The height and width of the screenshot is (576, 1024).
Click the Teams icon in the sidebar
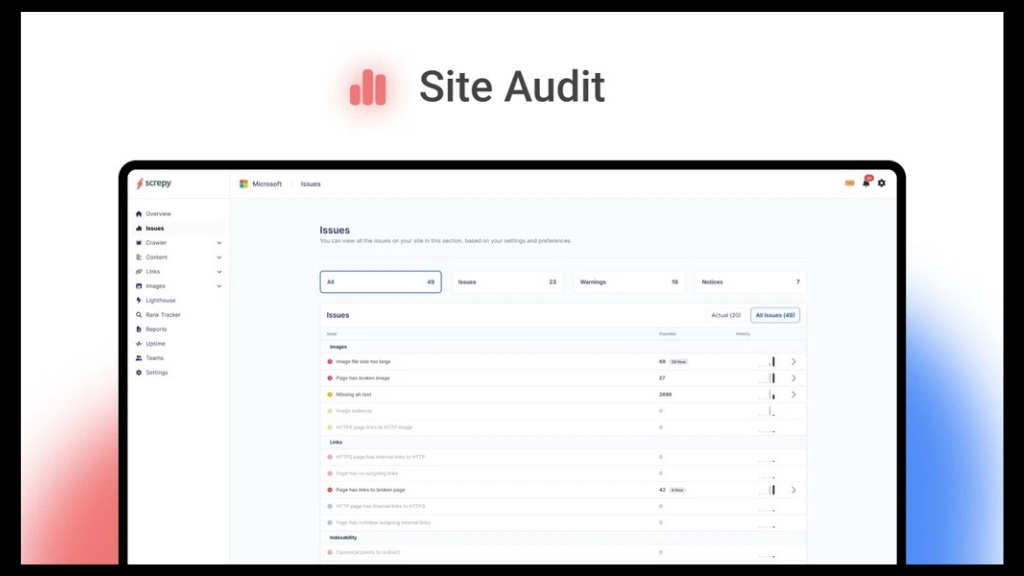click(x=137, y=357)
